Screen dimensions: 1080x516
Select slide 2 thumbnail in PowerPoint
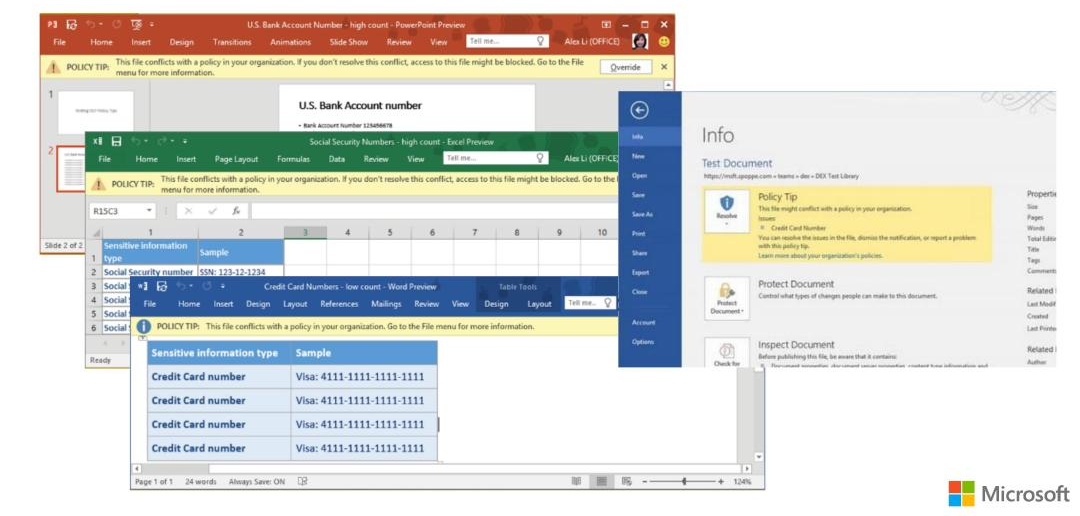(x=72, y=169)
